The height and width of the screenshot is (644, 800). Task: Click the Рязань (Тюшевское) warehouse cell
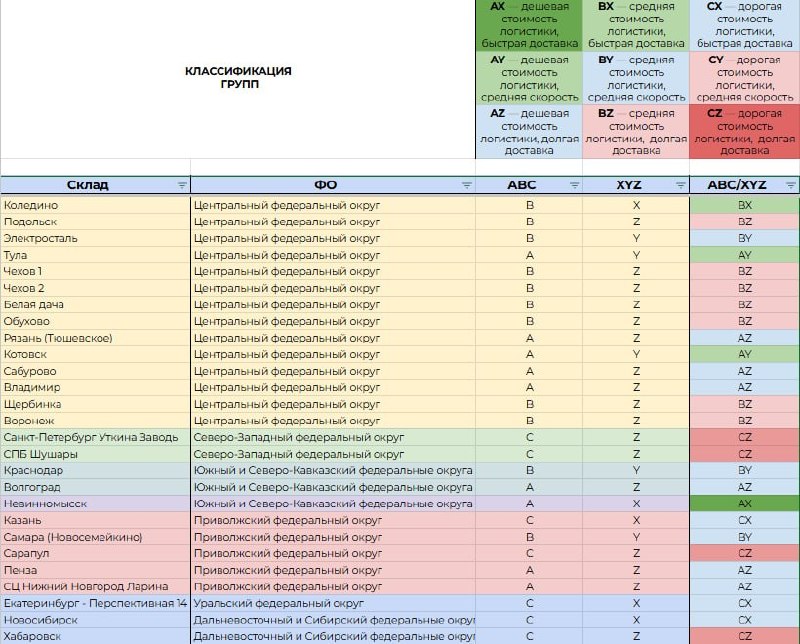click(95, 338)
